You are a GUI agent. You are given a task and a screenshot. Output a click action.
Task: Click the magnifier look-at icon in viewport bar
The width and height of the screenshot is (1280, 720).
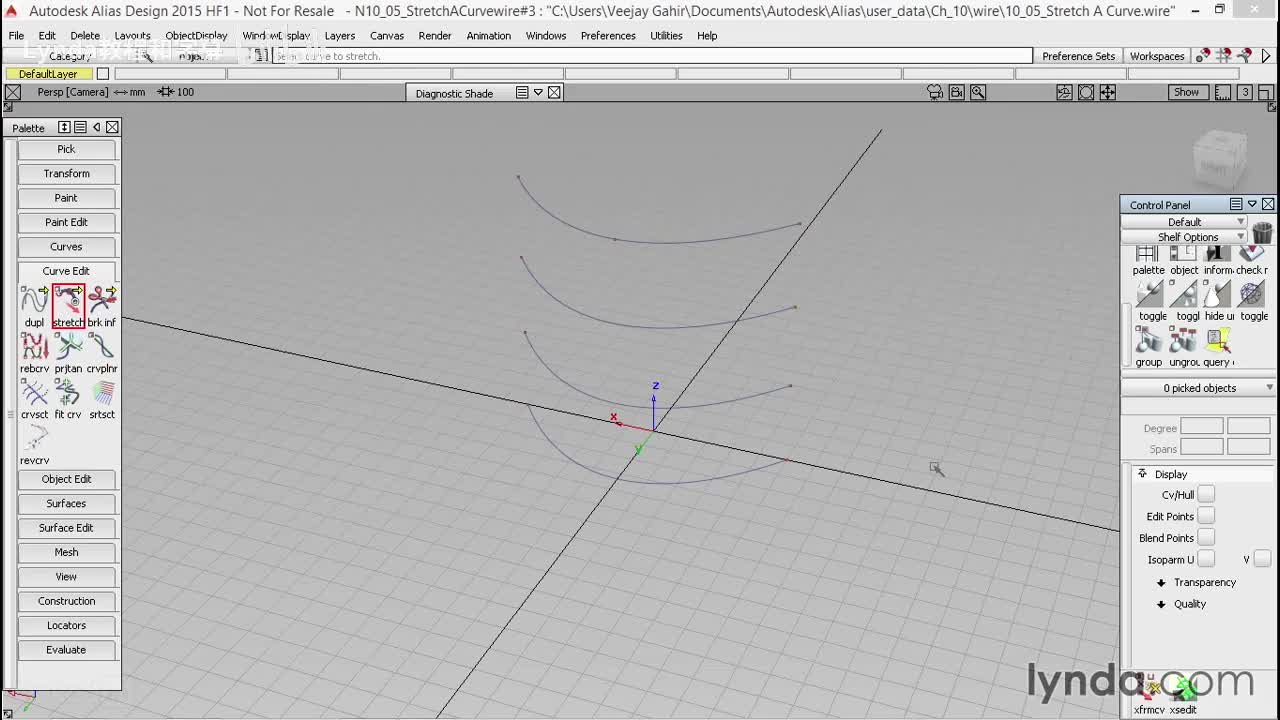pos(978,92)
